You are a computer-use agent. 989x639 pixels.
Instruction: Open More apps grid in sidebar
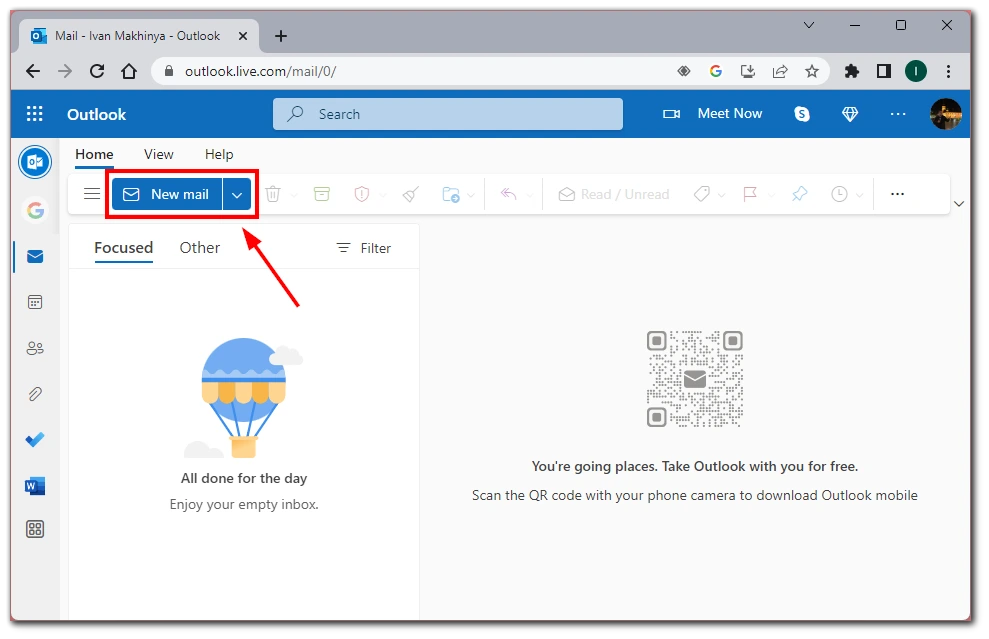(x=35, y=529)
